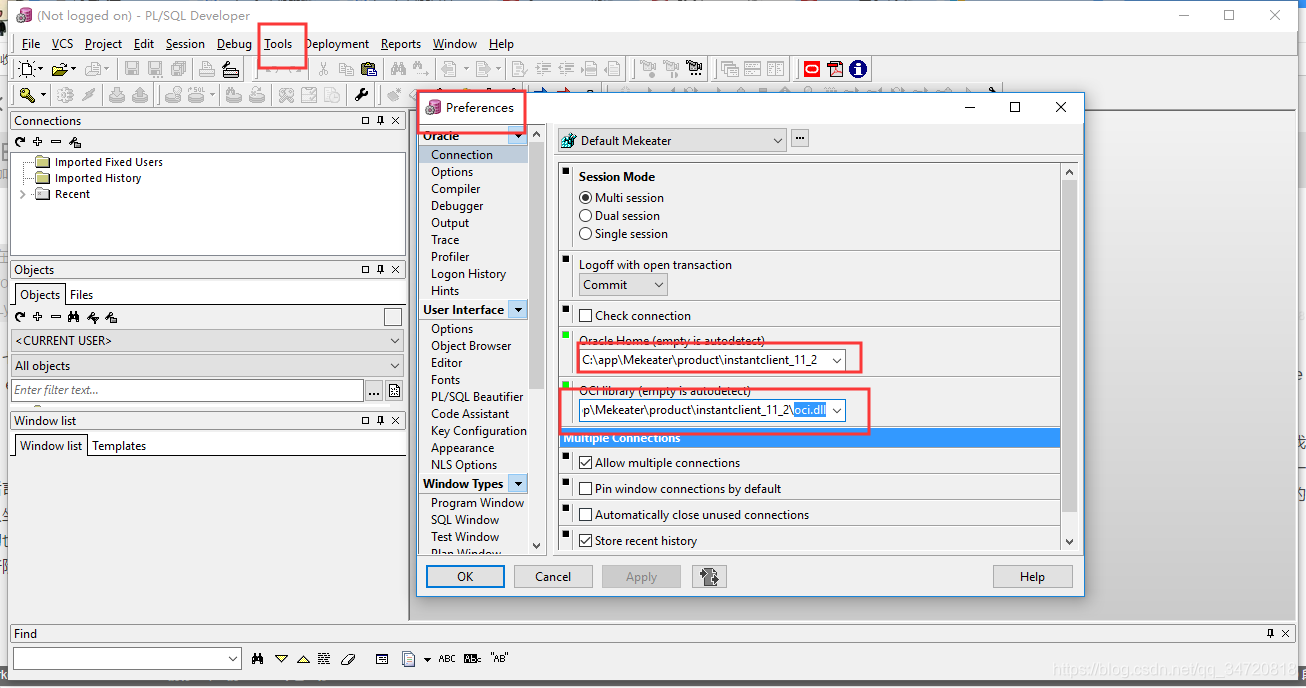The width and height of the screenshot is (1306, 688).
Task: Click filter definition icon beside filter ellipsis
Action: coord(394,391)
